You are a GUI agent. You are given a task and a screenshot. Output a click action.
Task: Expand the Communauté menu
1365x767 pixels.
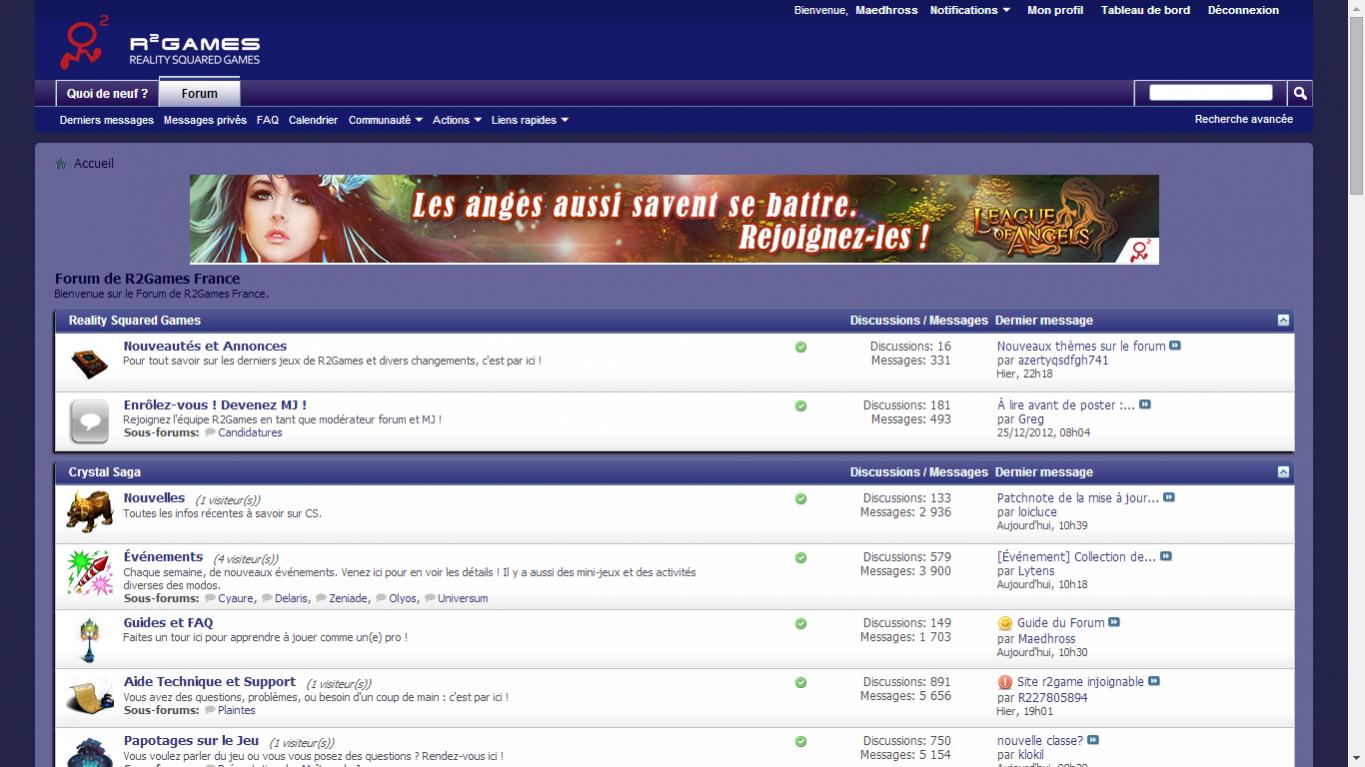click(385, 120)
